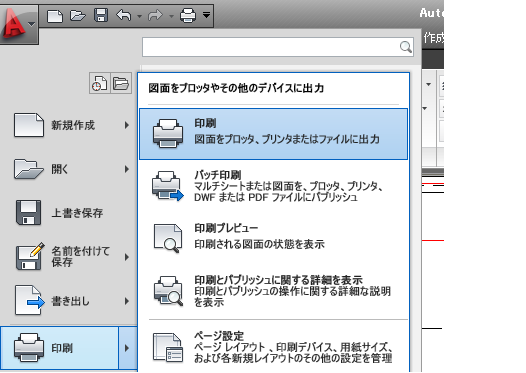Show open documents folder icon button

[121, 83]
